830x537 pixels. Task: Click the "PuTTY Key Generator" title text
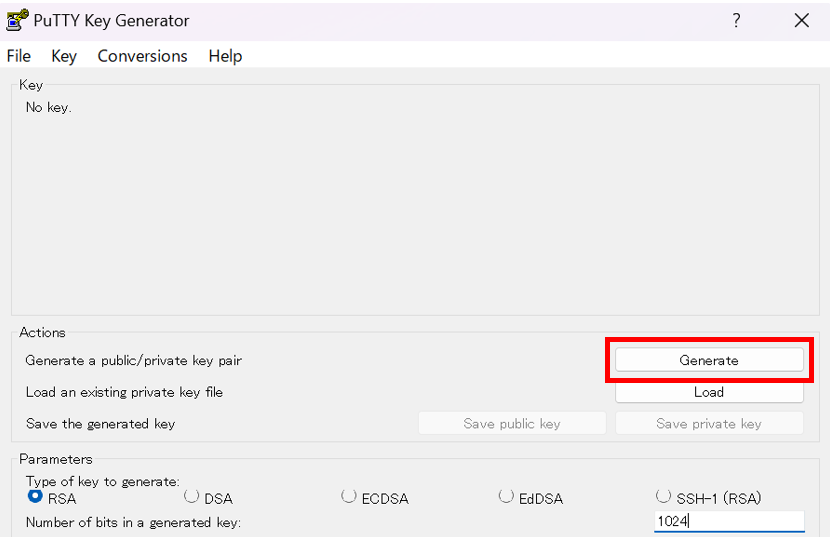tap(111, 20)
